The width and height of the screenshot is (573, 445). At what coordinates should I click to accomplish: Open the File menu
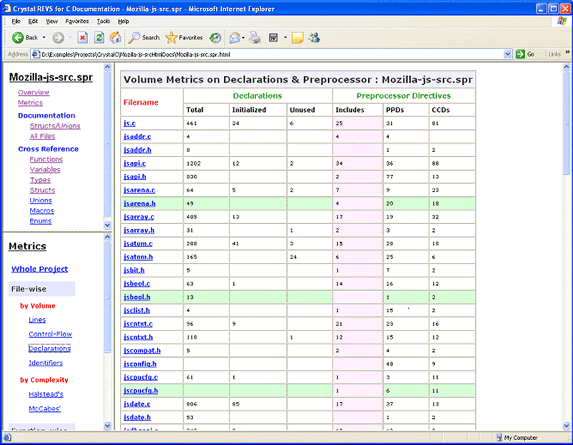[16, 21]
